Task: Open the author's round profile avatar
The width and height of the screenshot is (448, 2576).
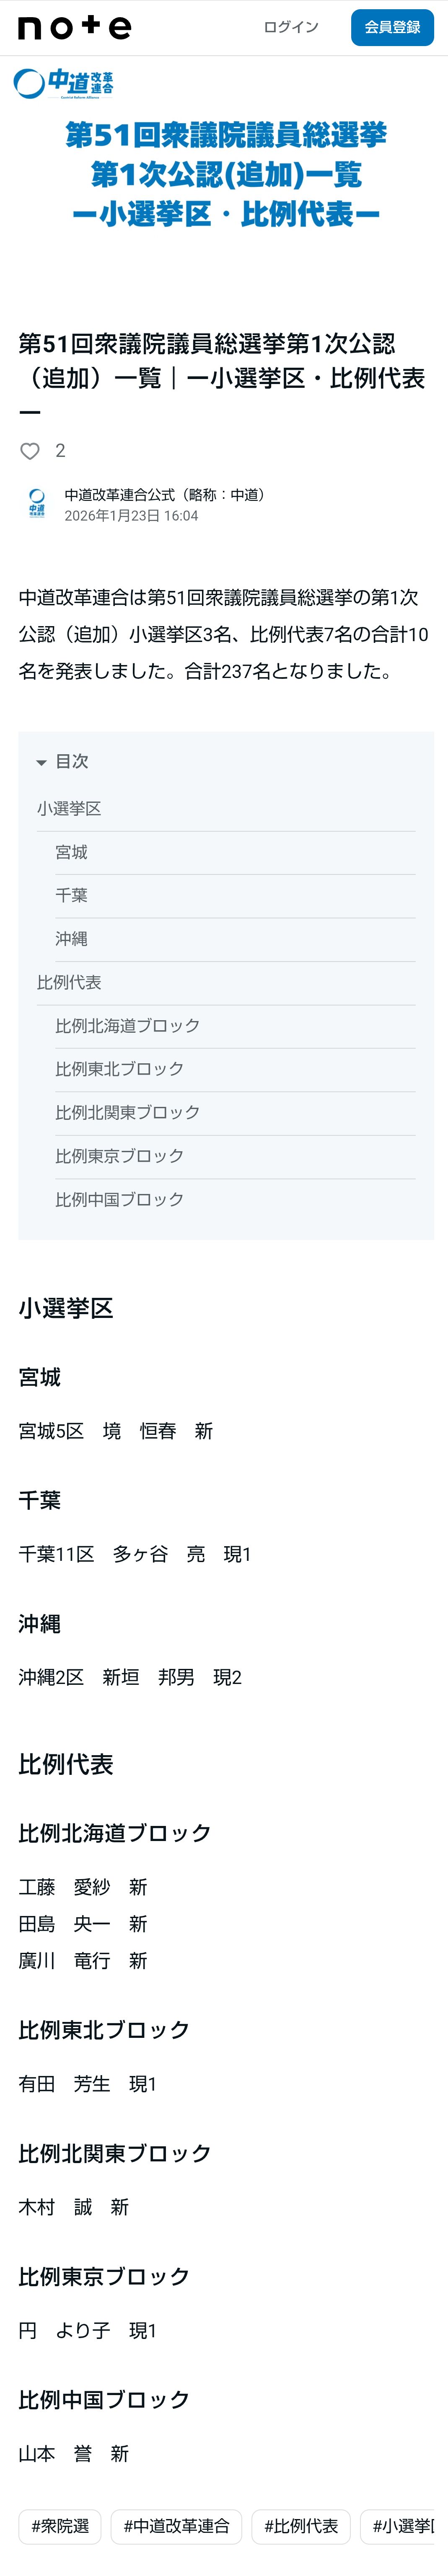Action: 37,503
